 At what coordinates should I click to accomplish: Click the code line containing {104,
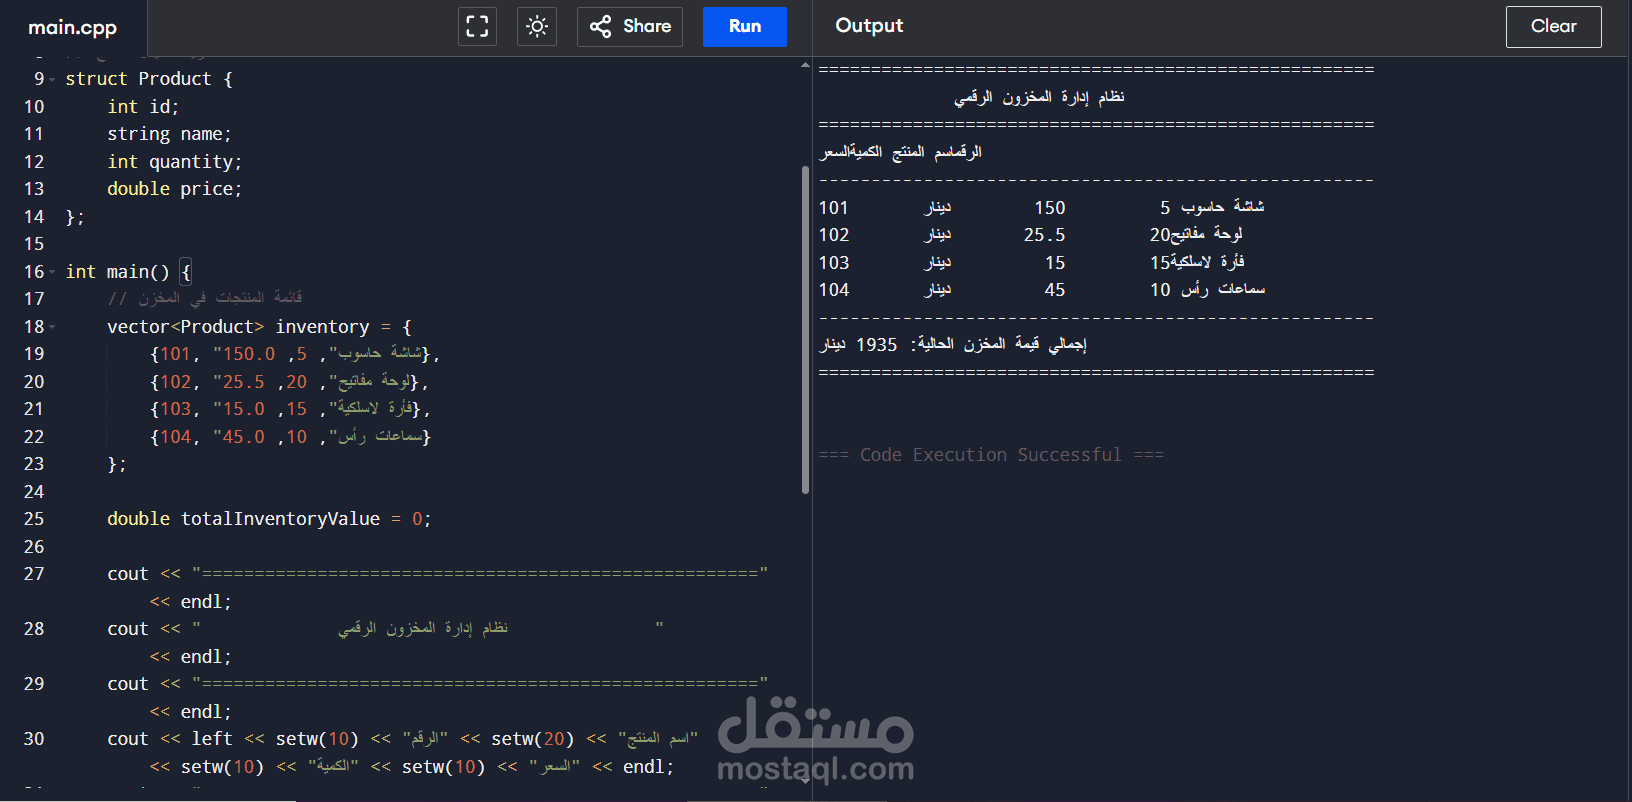tap(291, 437)
